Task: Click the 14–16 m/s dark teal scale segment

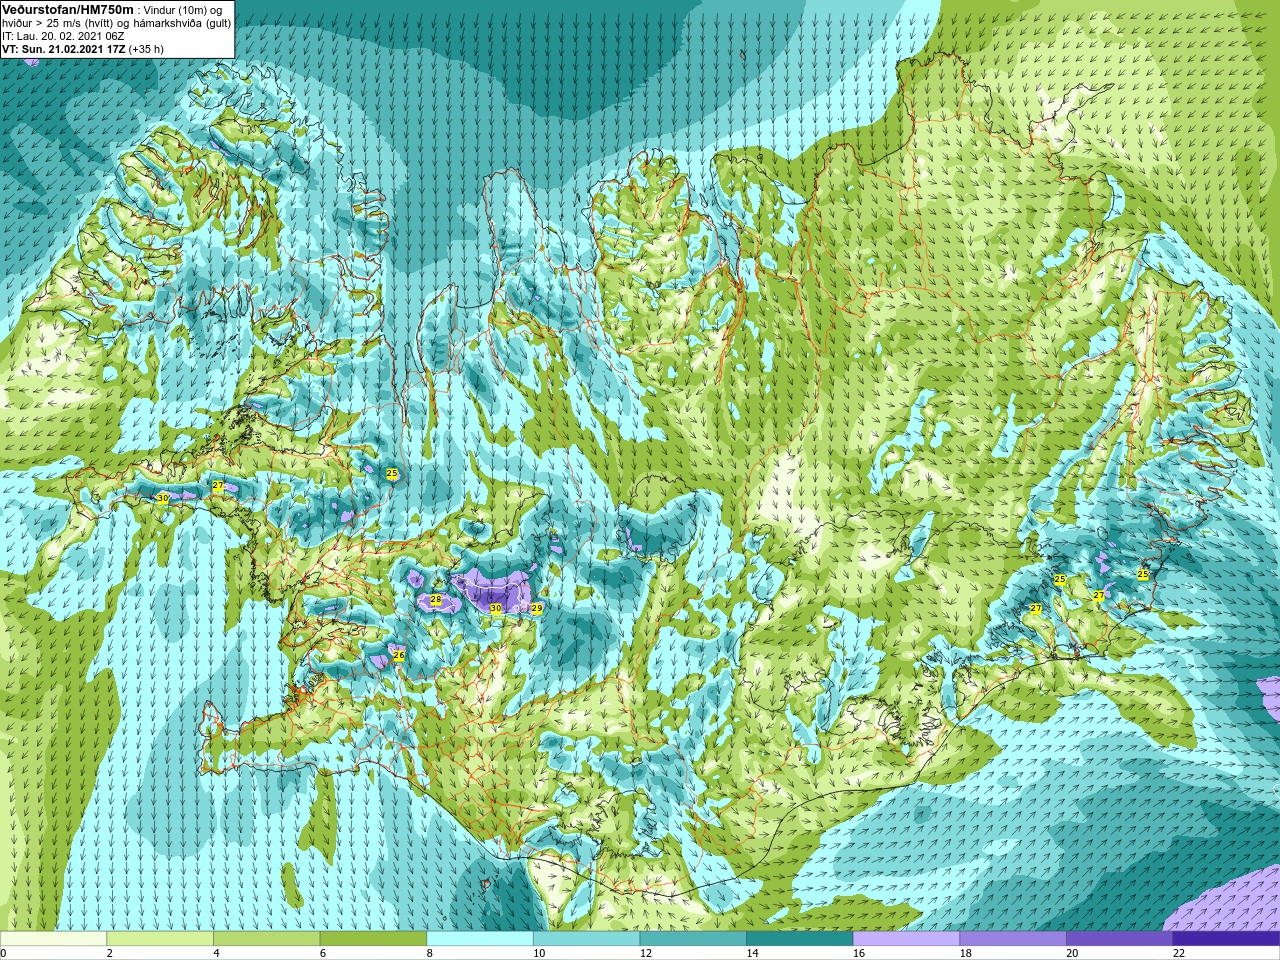Action: tap(800, 939)
